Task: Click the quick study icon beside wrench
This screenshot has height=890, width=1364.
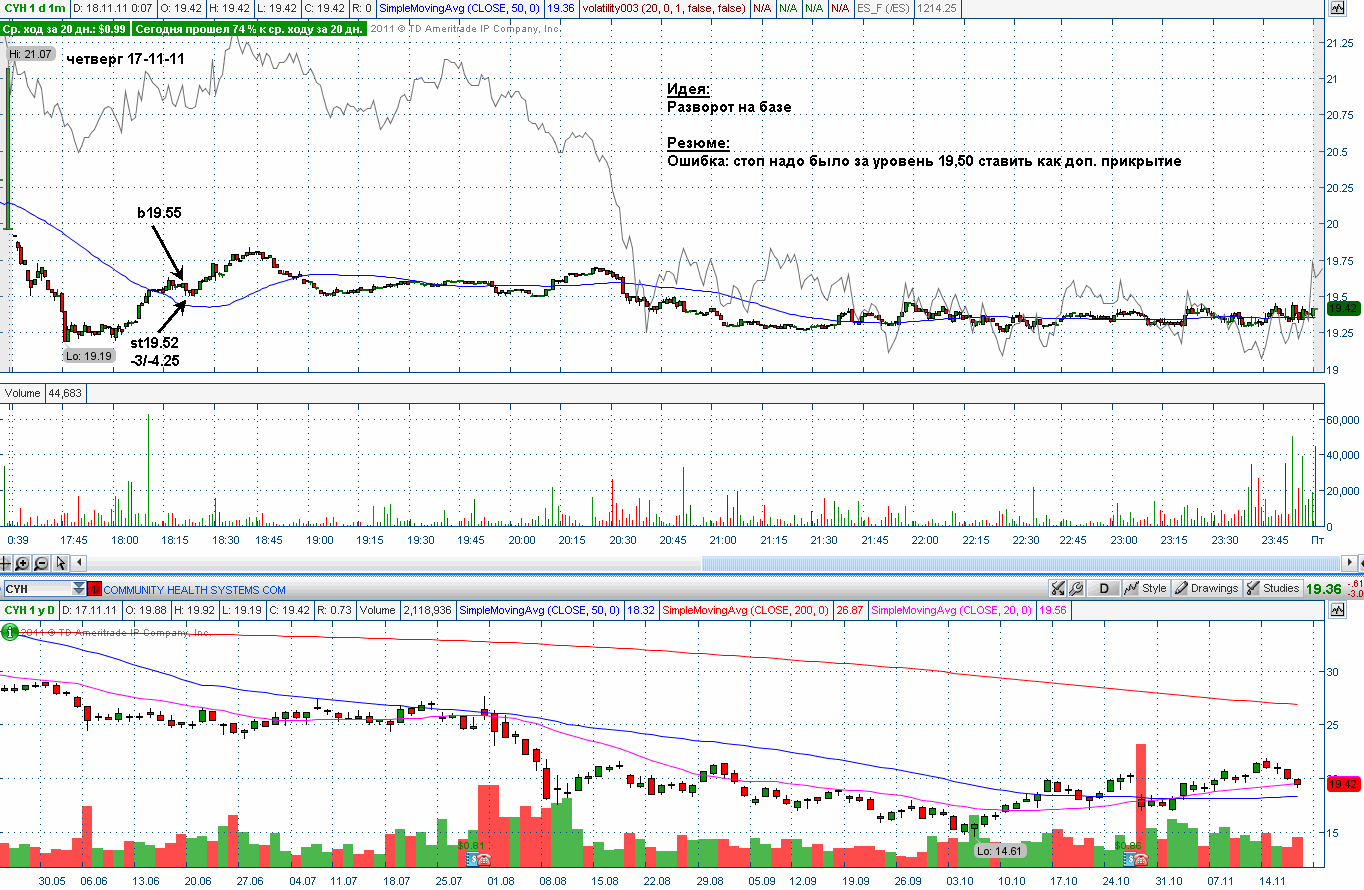Action: coord(1058,588)
